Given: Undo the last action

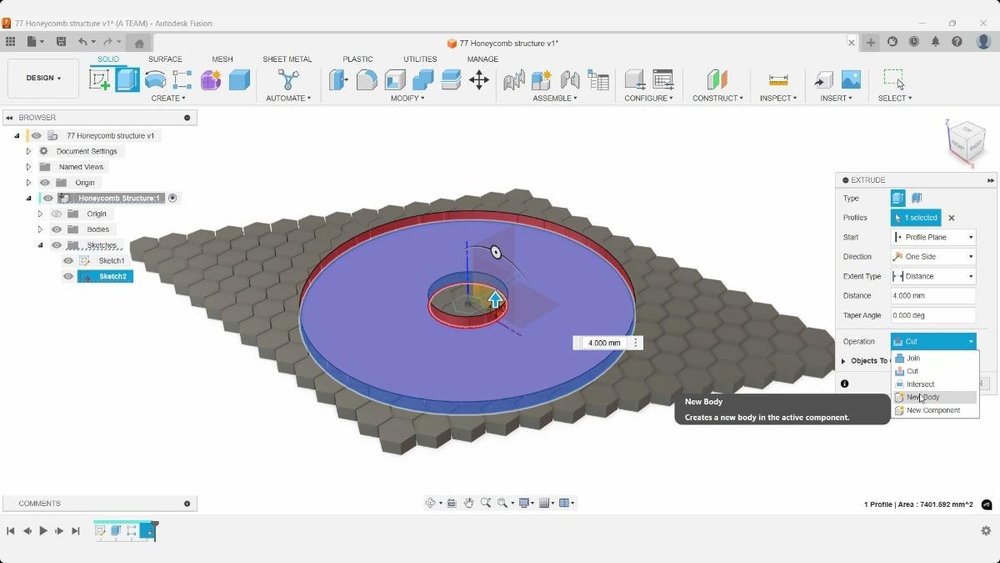Looking at the screenshot, I should [83, 41].
